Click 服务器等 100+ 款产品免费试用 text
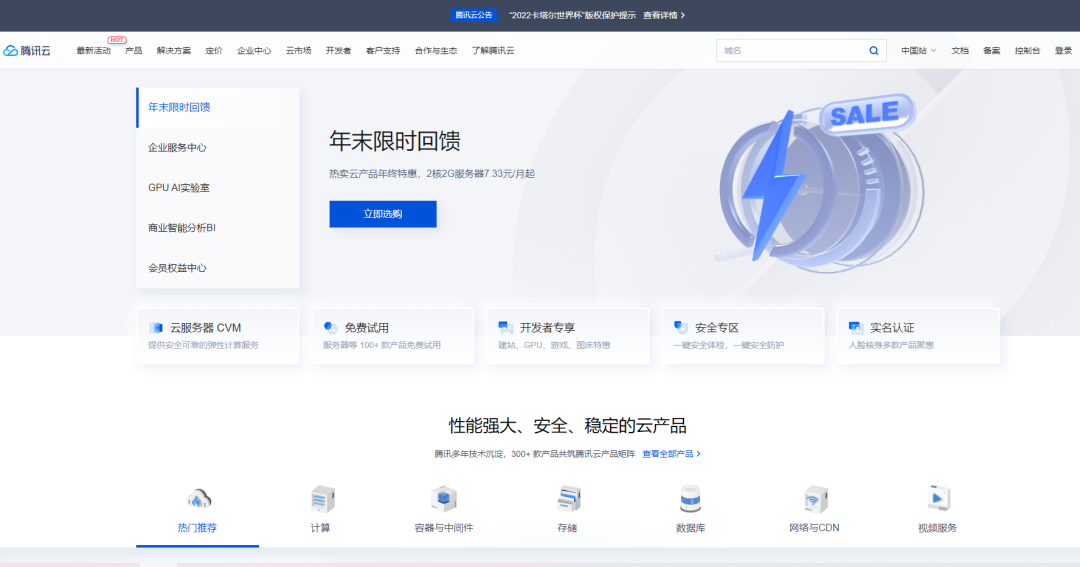The width and height of the screenshot is (1080, 567). (x=382, y=345)
